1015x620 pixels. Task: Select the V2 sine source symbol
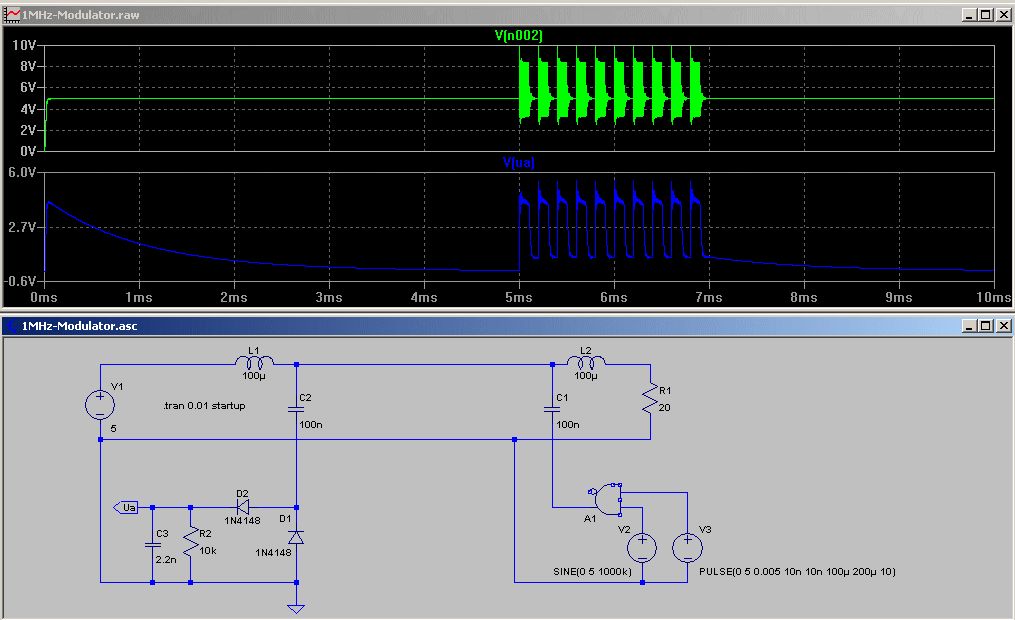coord(640,547)
